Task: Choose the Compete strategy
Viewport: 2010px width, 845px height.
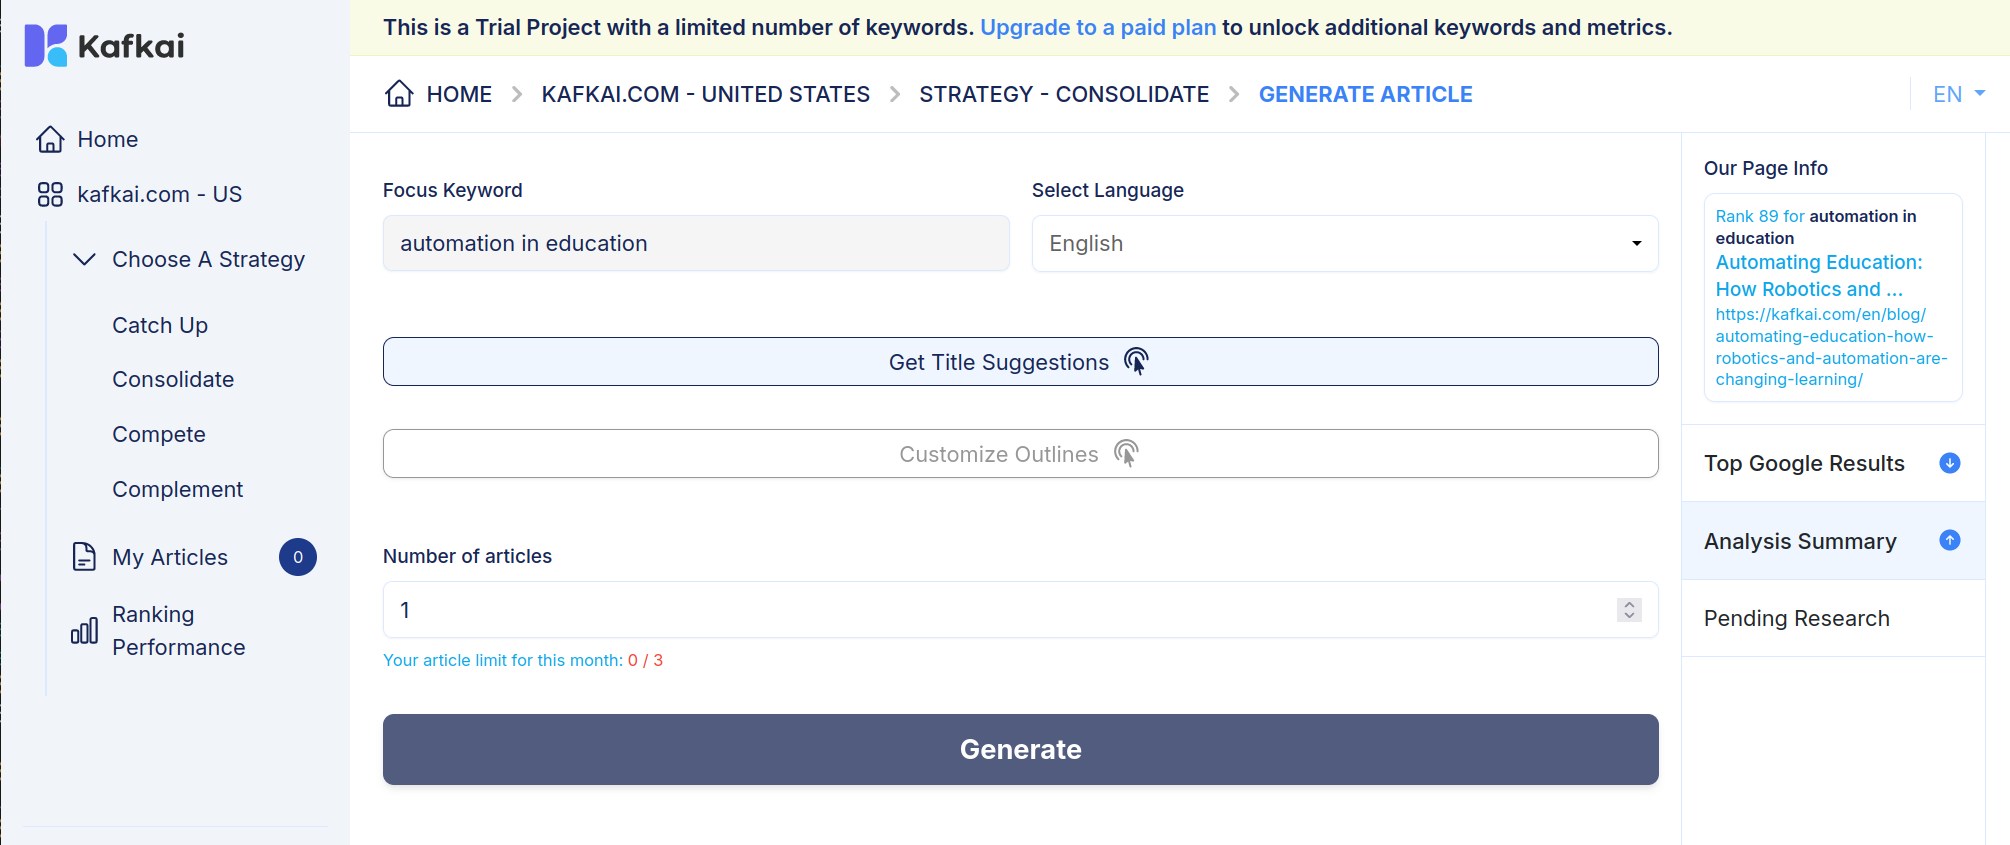Action: pyautogui.click(x=159, y=434)
